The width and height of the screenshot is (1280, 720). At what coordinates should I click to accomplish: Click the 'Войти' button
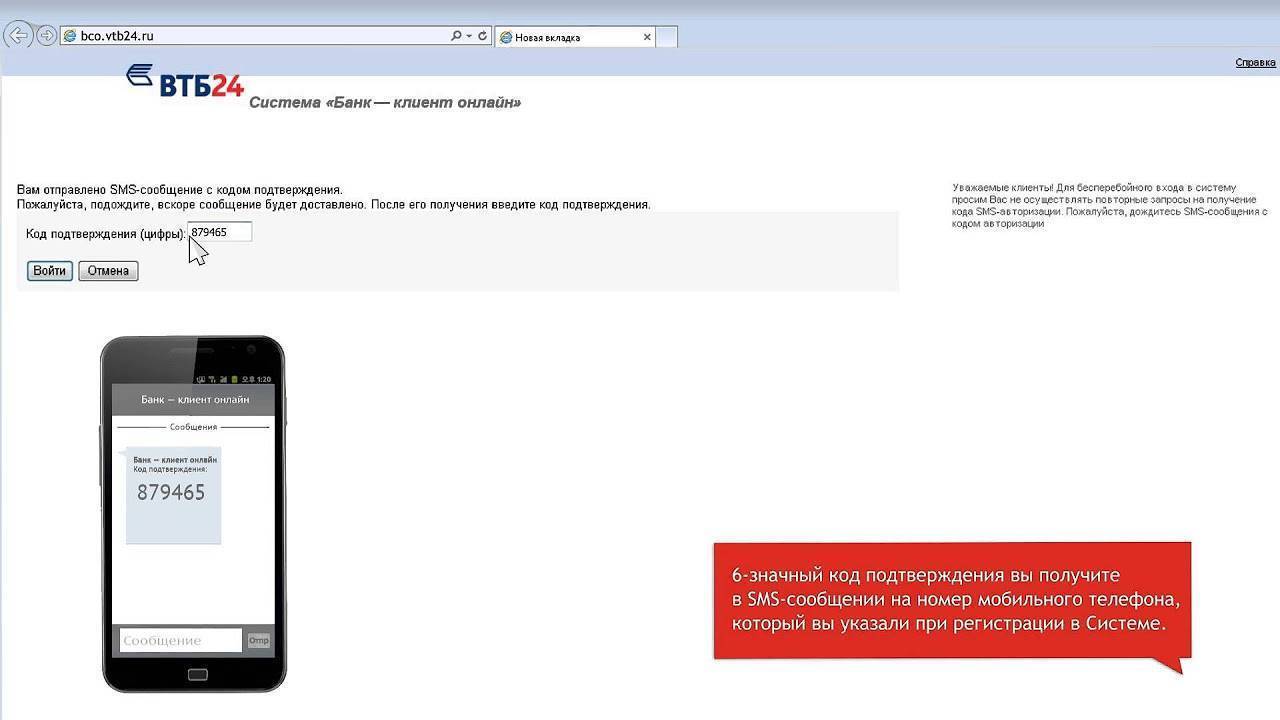[49, 271]
